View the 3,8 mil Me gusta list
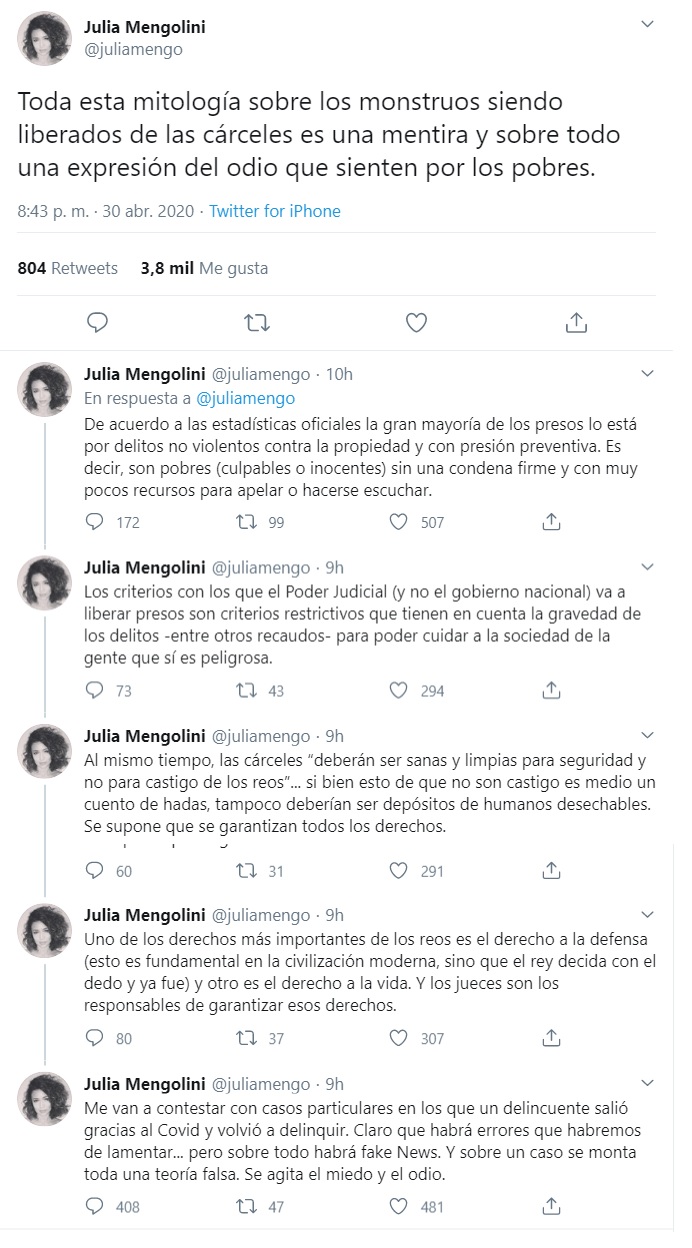The width and height of the screenshot is (692, 1248). click(204, 268)
